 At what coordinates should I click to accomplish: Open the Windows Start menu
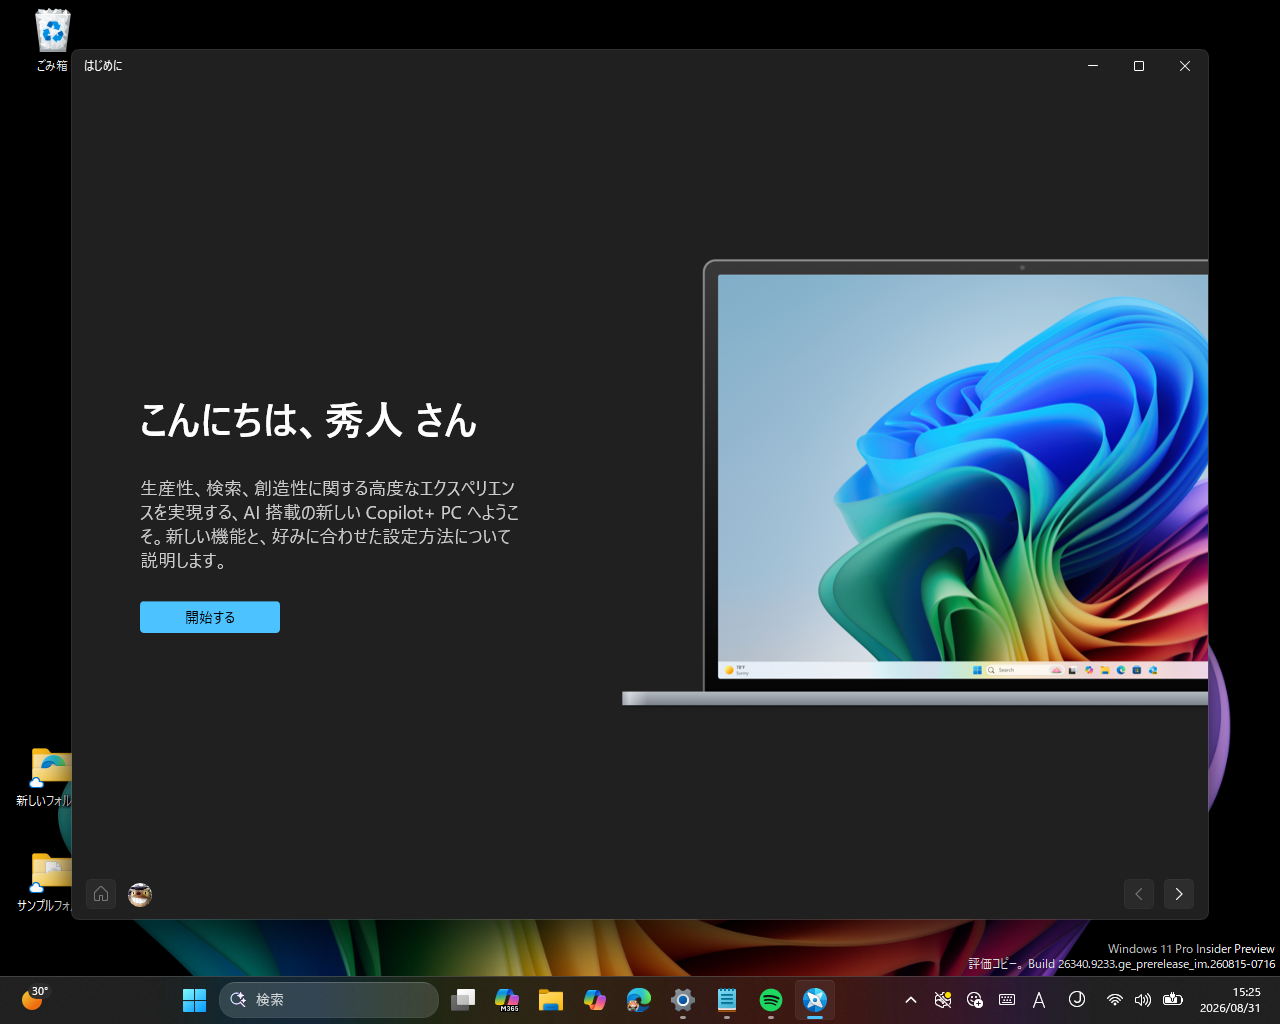click(194, 1000)
